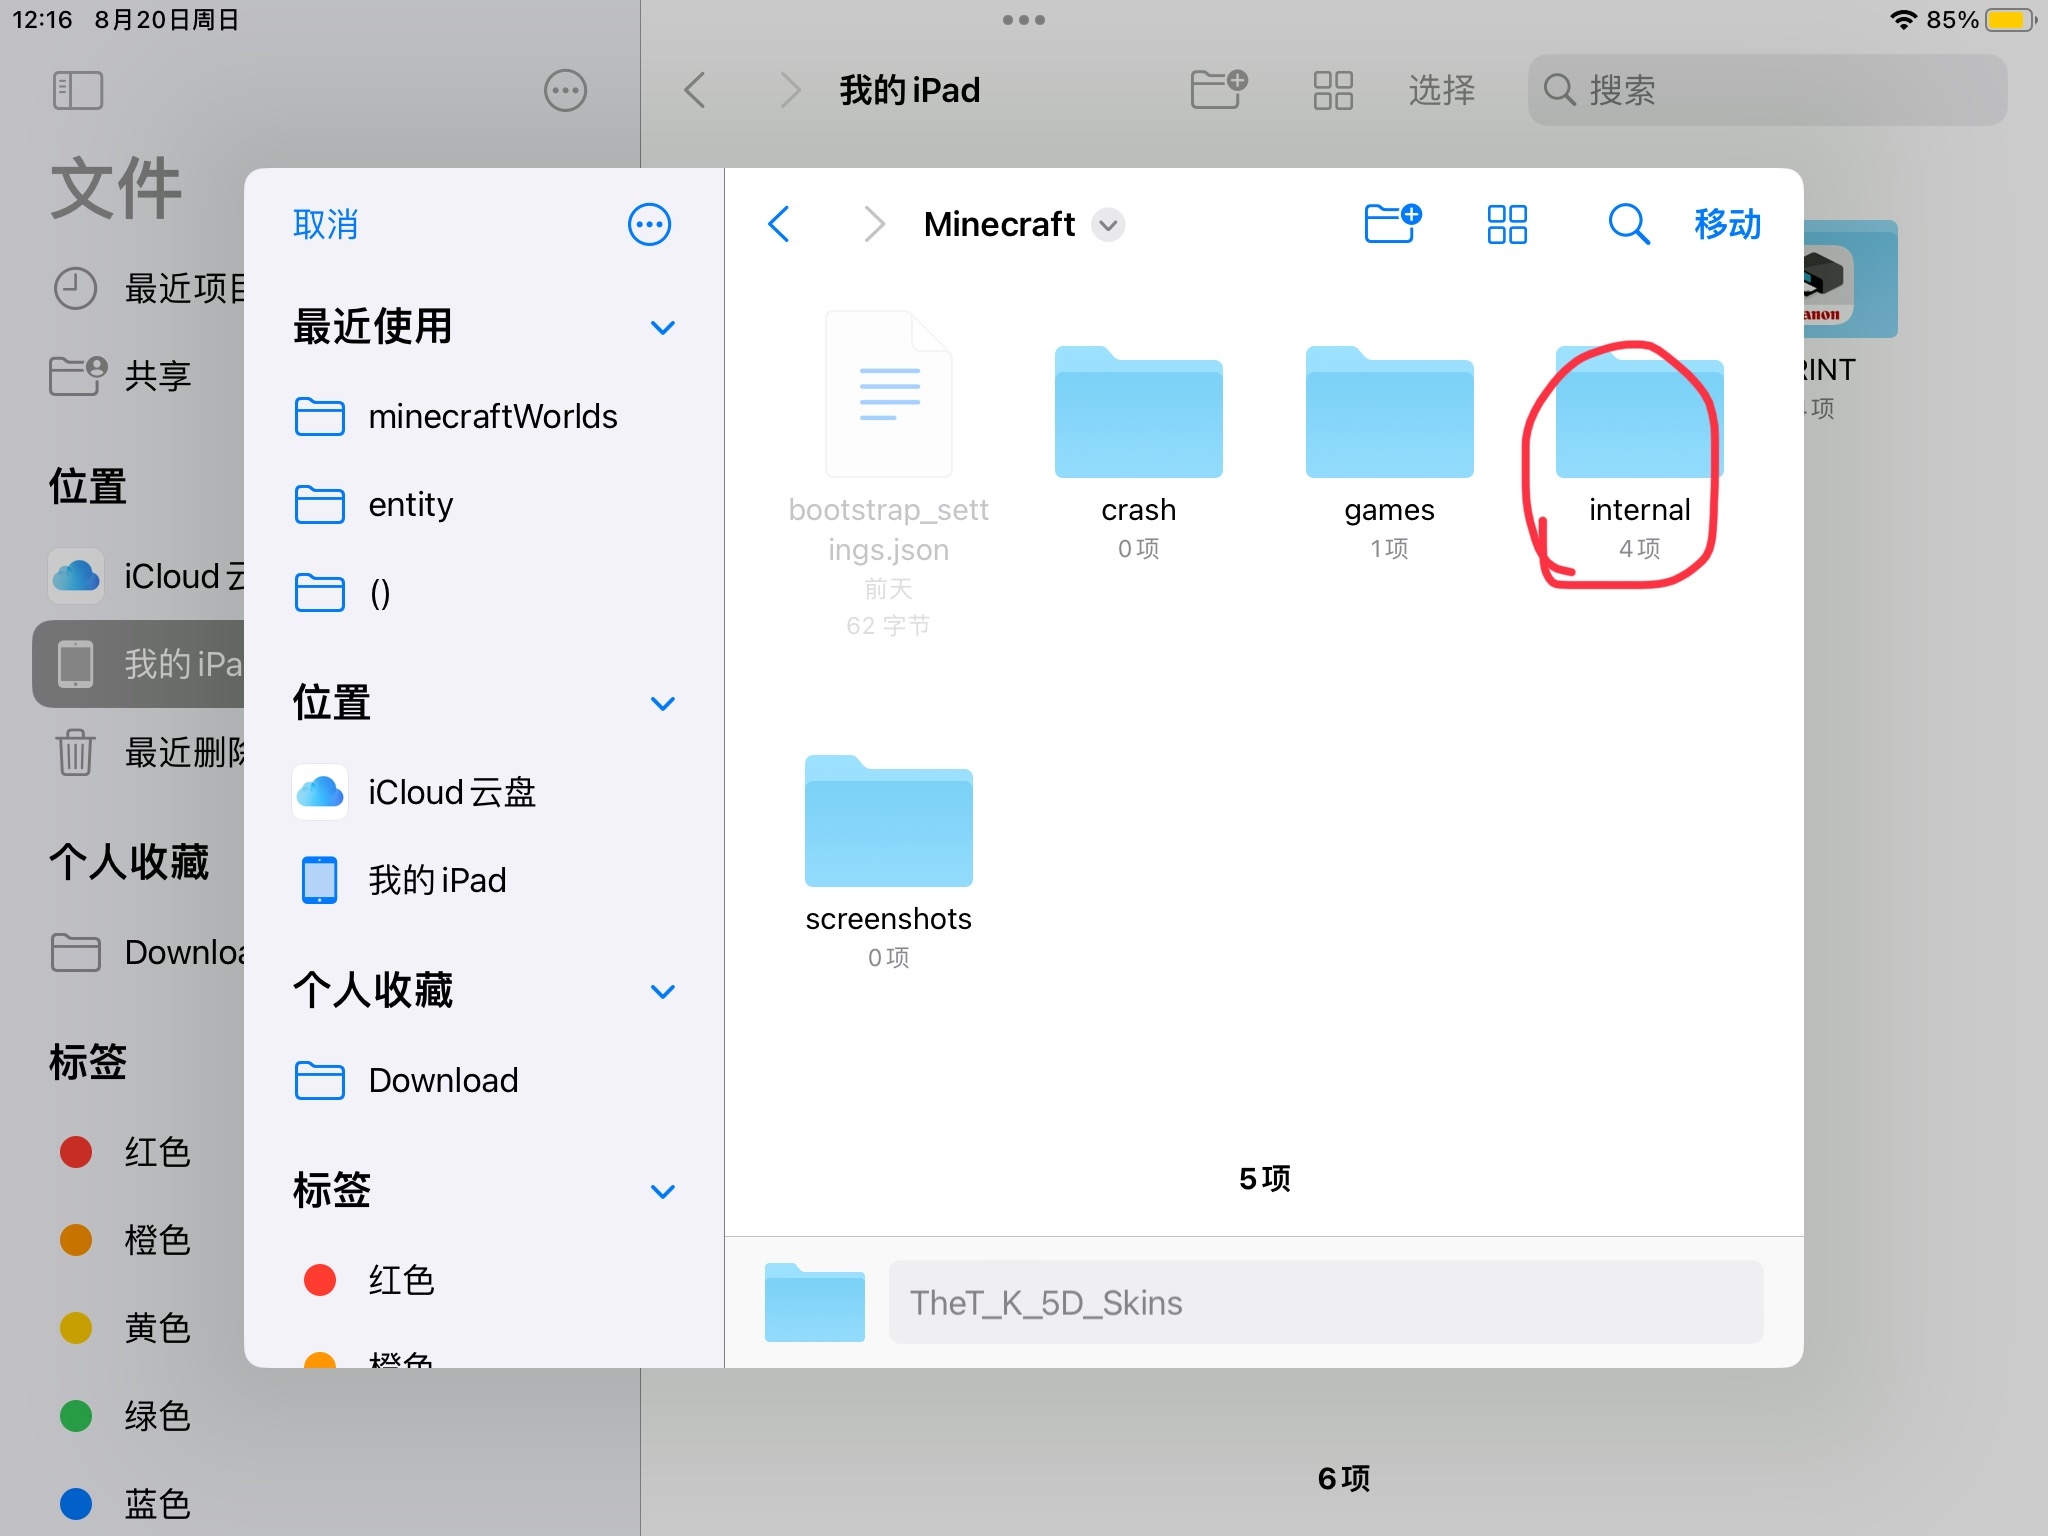Viewport: 2048px width, 1536px height.
Task: Switch view mode with the blue grid icon
Action: (x=1507, y=224)
